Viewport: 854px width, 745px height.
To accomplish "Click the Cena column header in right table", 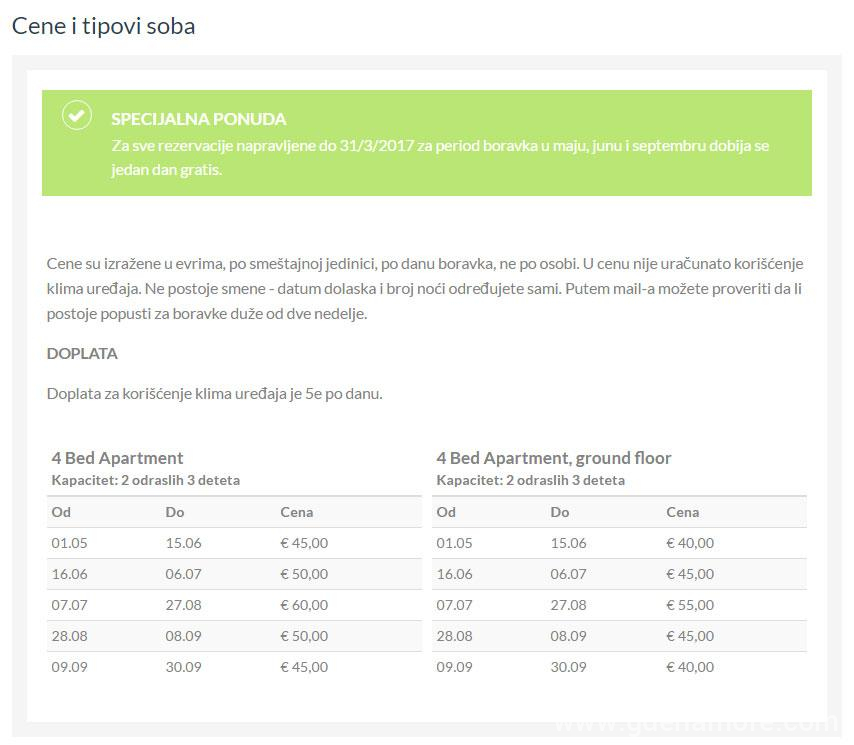I will tap(682, 512).
